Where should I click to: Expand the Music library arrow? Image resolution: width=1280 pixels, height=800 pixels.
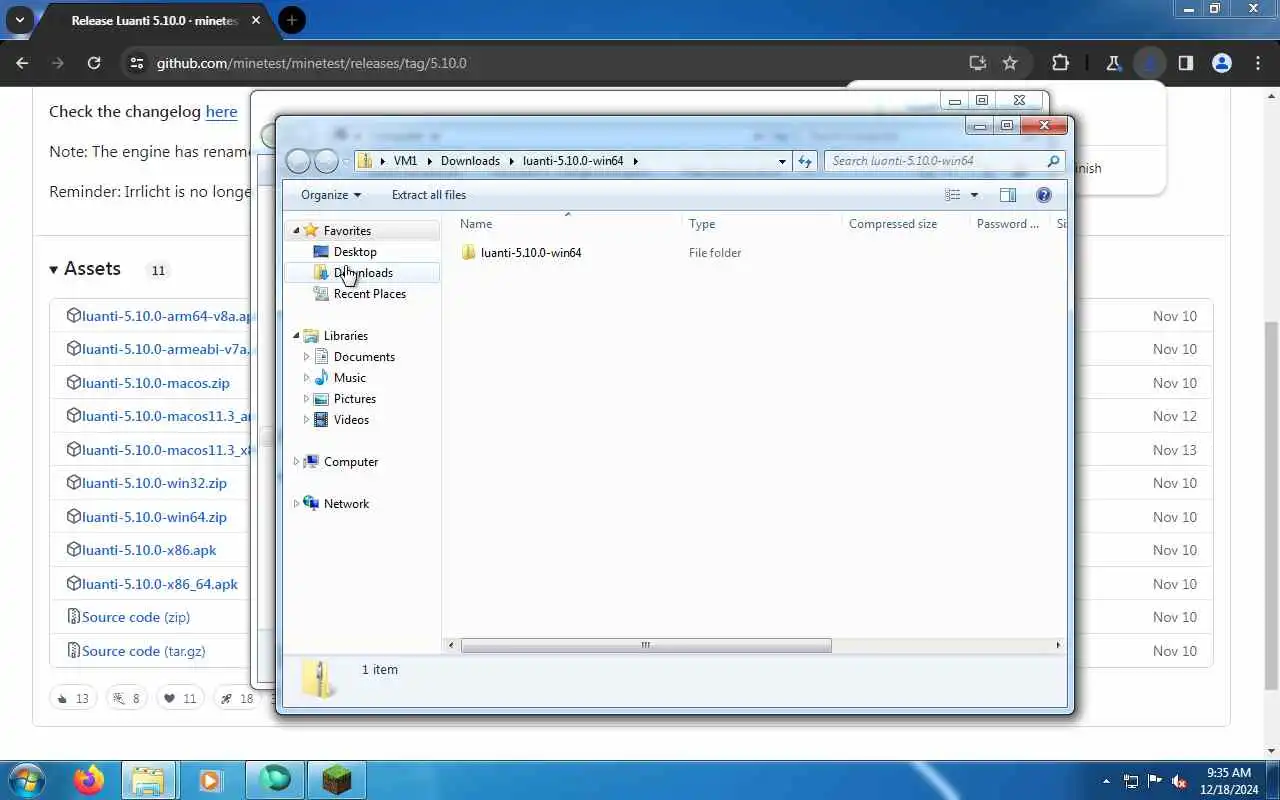pyautogui.click(x=306, y=378)
